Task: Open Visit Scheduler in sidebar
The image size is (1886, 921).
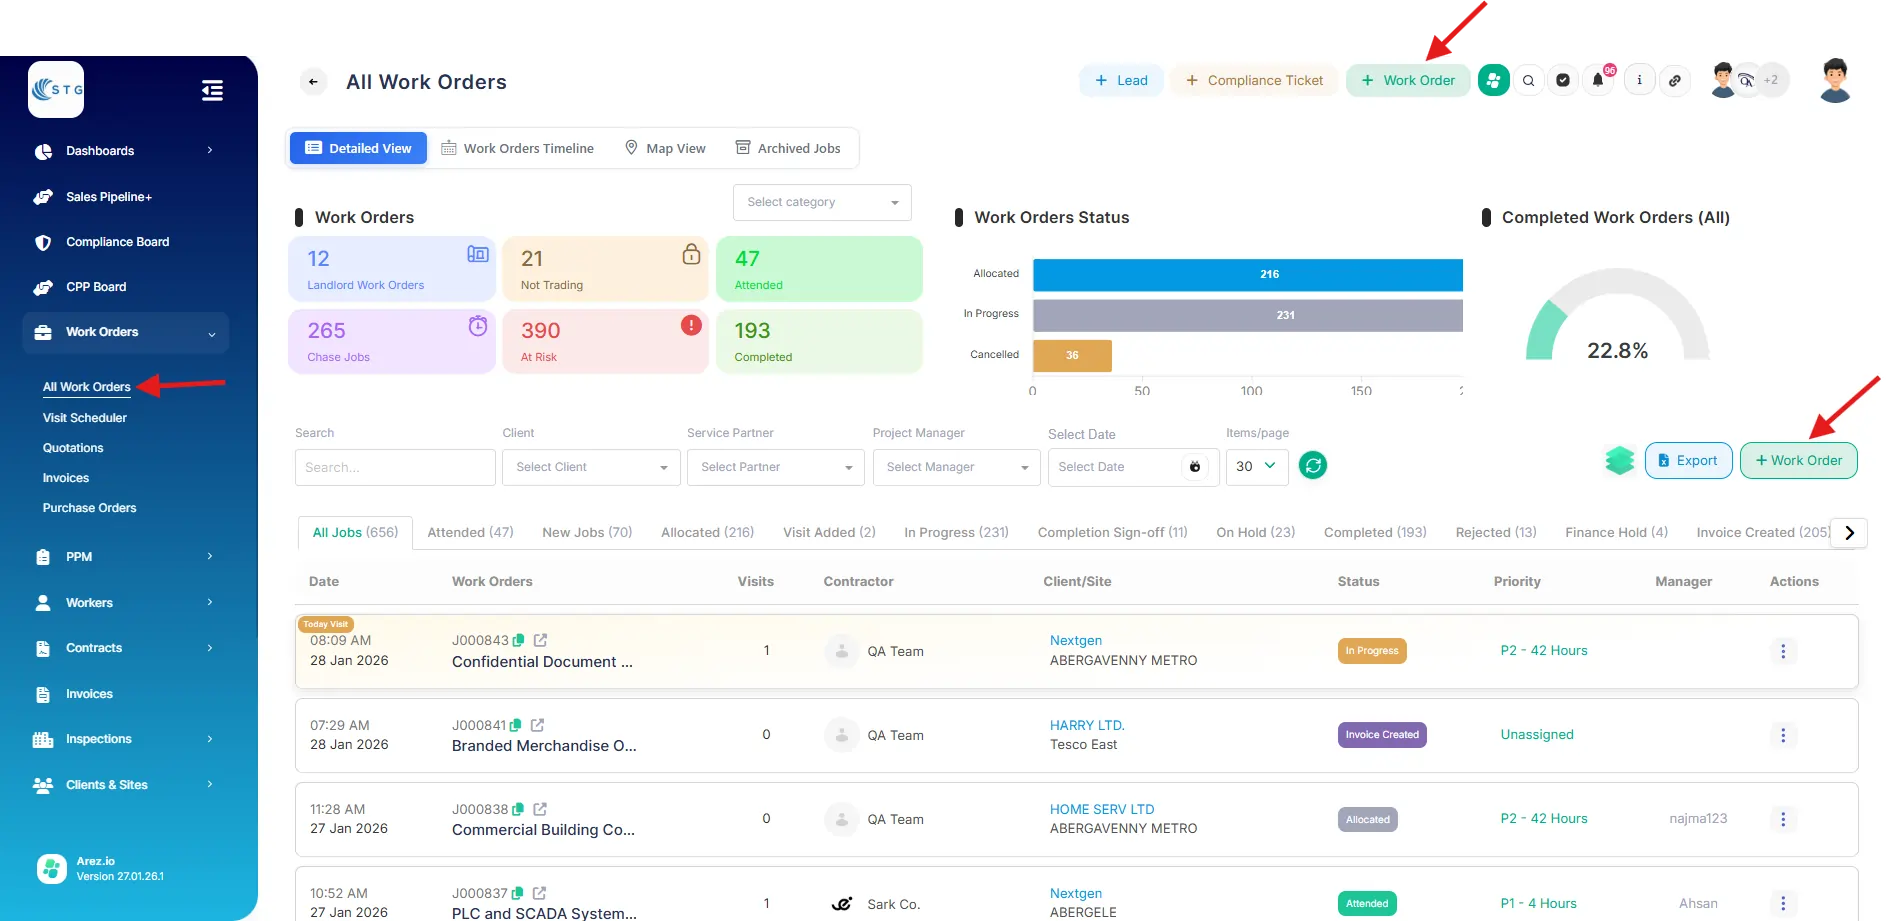Action: (85, 418)
